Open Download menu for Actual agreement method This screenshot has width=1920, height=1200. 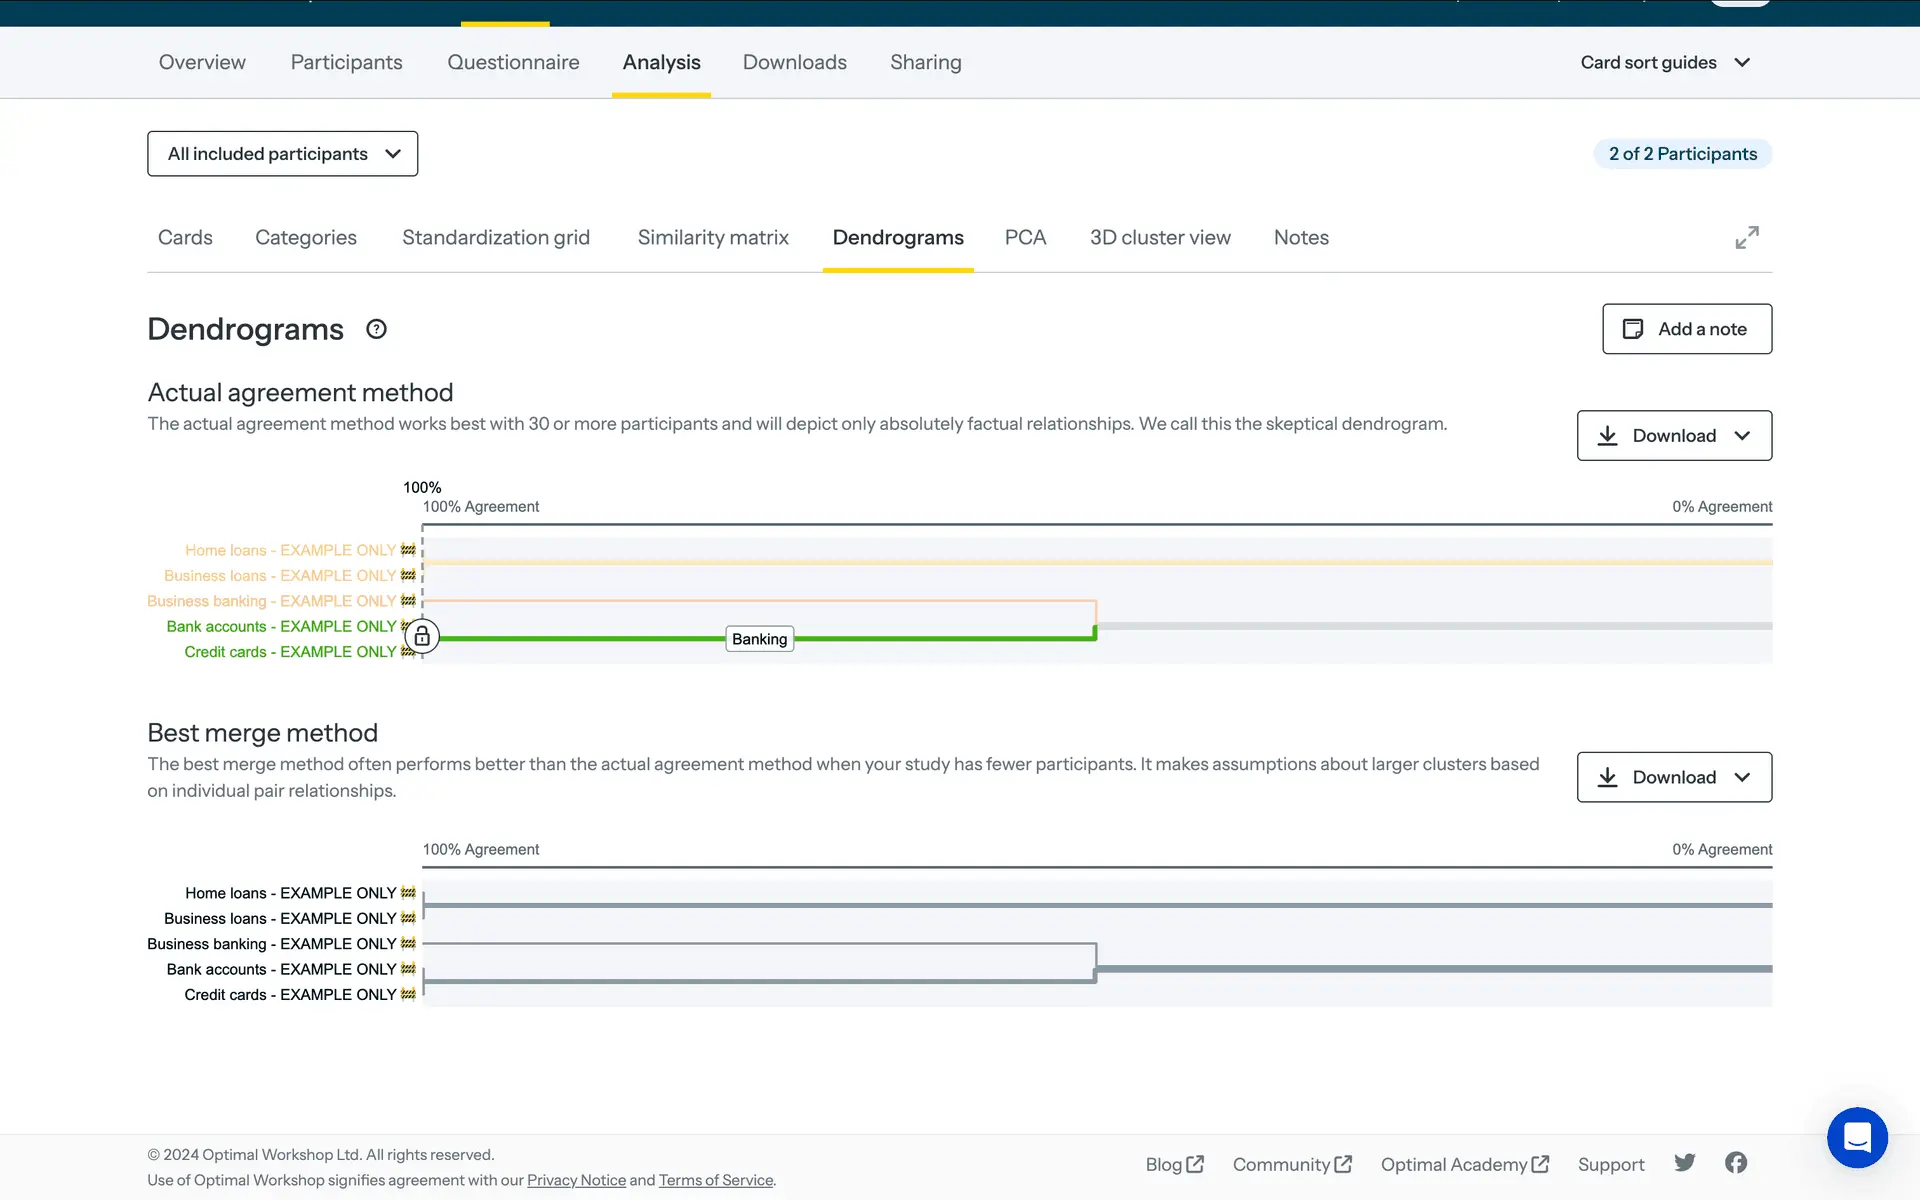pyautogui.click(x=1674, y=436)
